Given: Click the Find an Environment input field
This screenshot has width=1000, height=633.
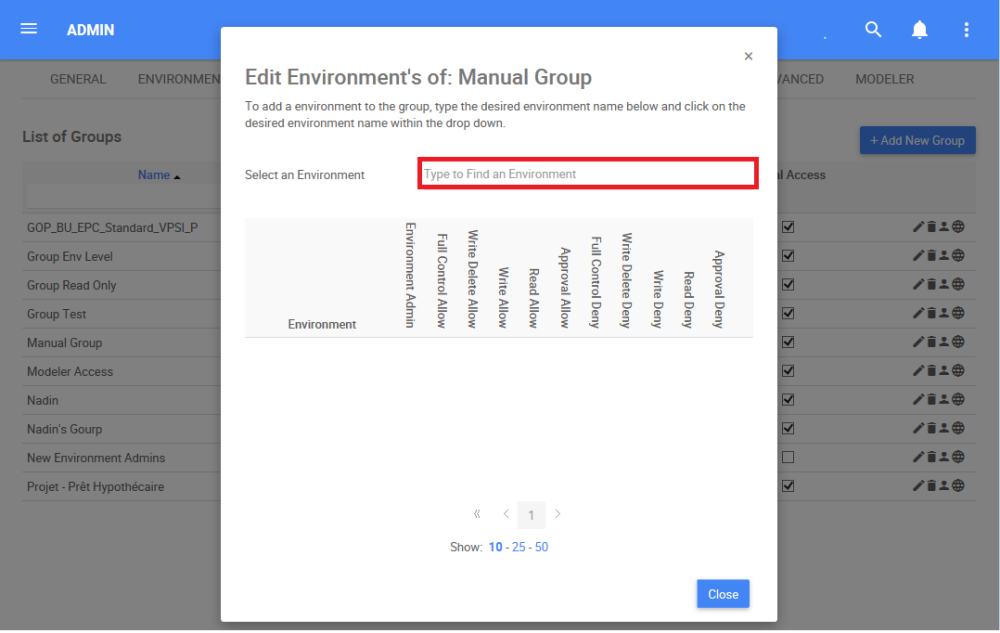Looking at the screenshot, I should pyautogui.click(x=587, y=174).
